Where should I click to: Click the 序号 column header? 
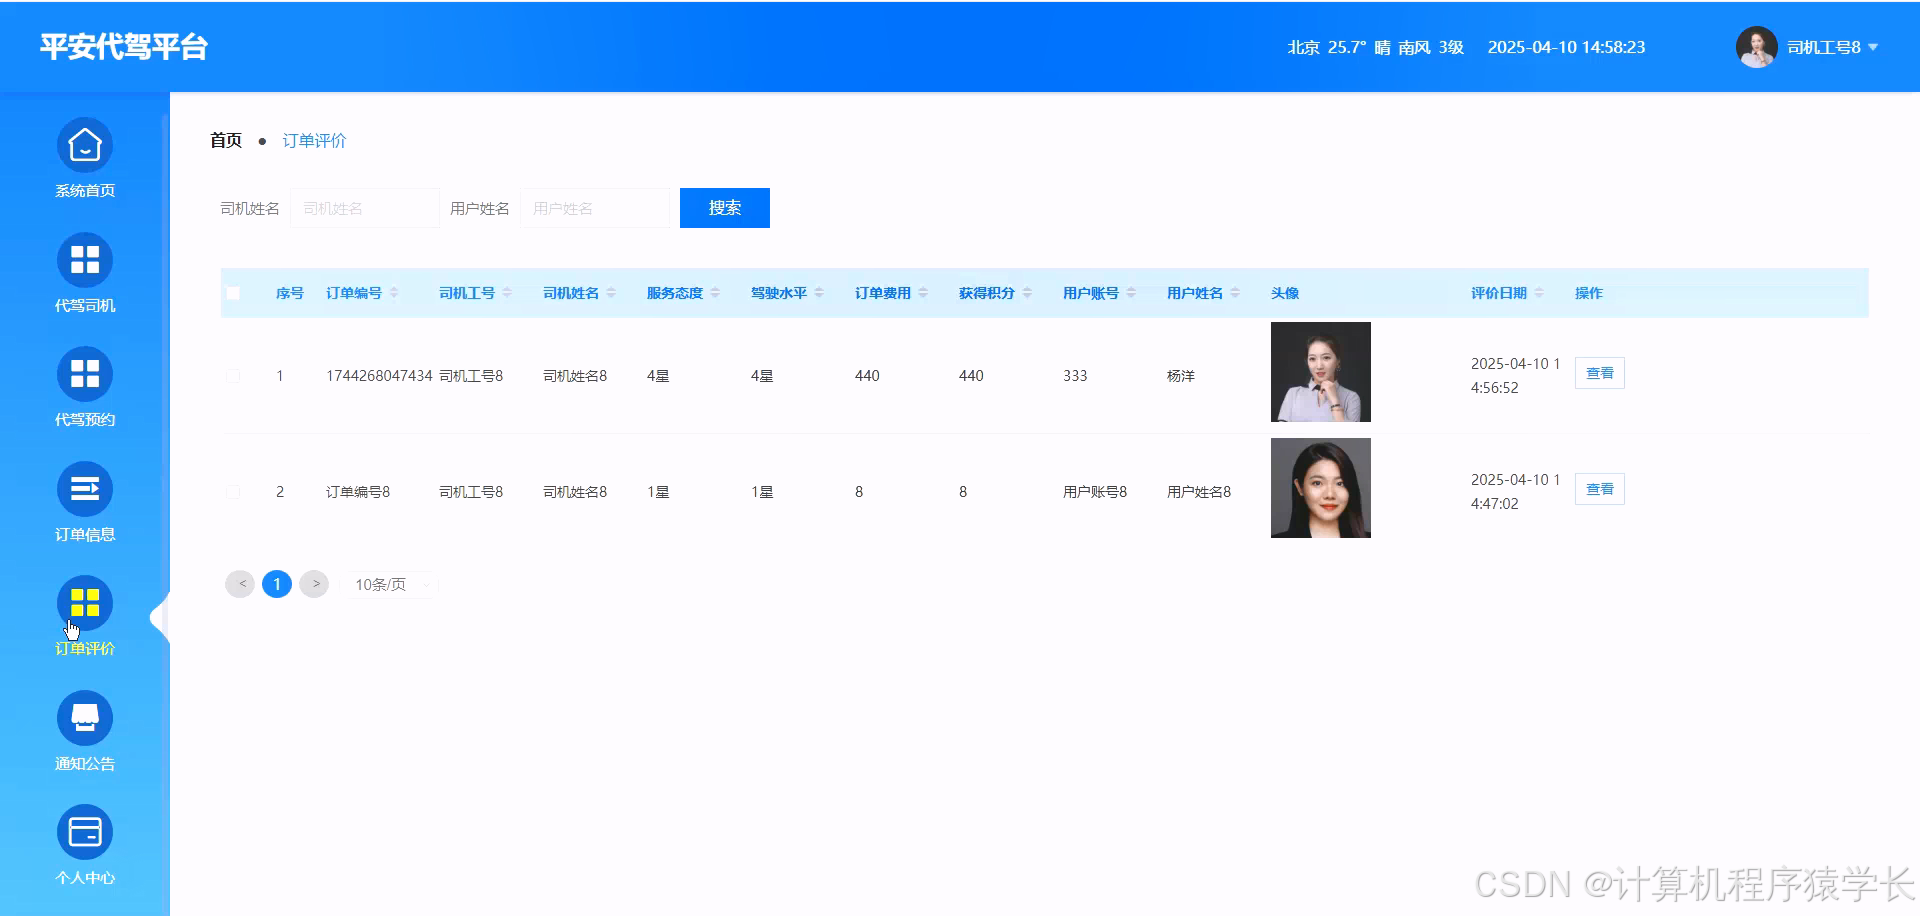tap(290, 293)
